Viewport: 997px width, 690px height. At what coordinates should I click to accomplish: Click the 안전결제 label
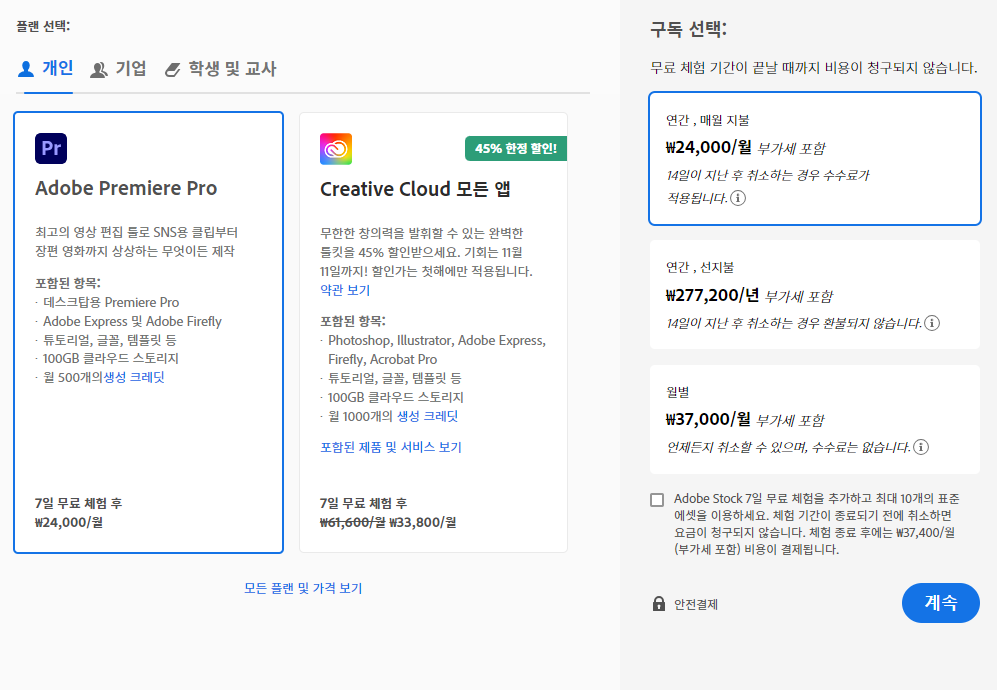tap(696, 604)
